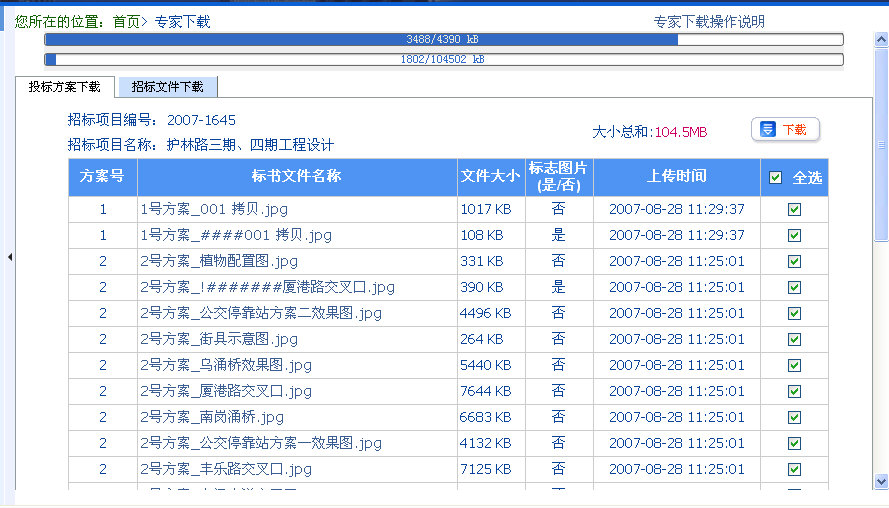Click the vertical scrollbar thumb
The width and height of the screenshot is (889, 508).
point(881,145)
